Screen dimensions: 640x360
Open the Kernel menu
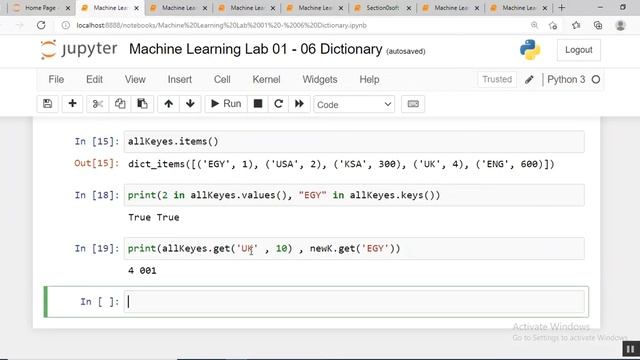266,80
